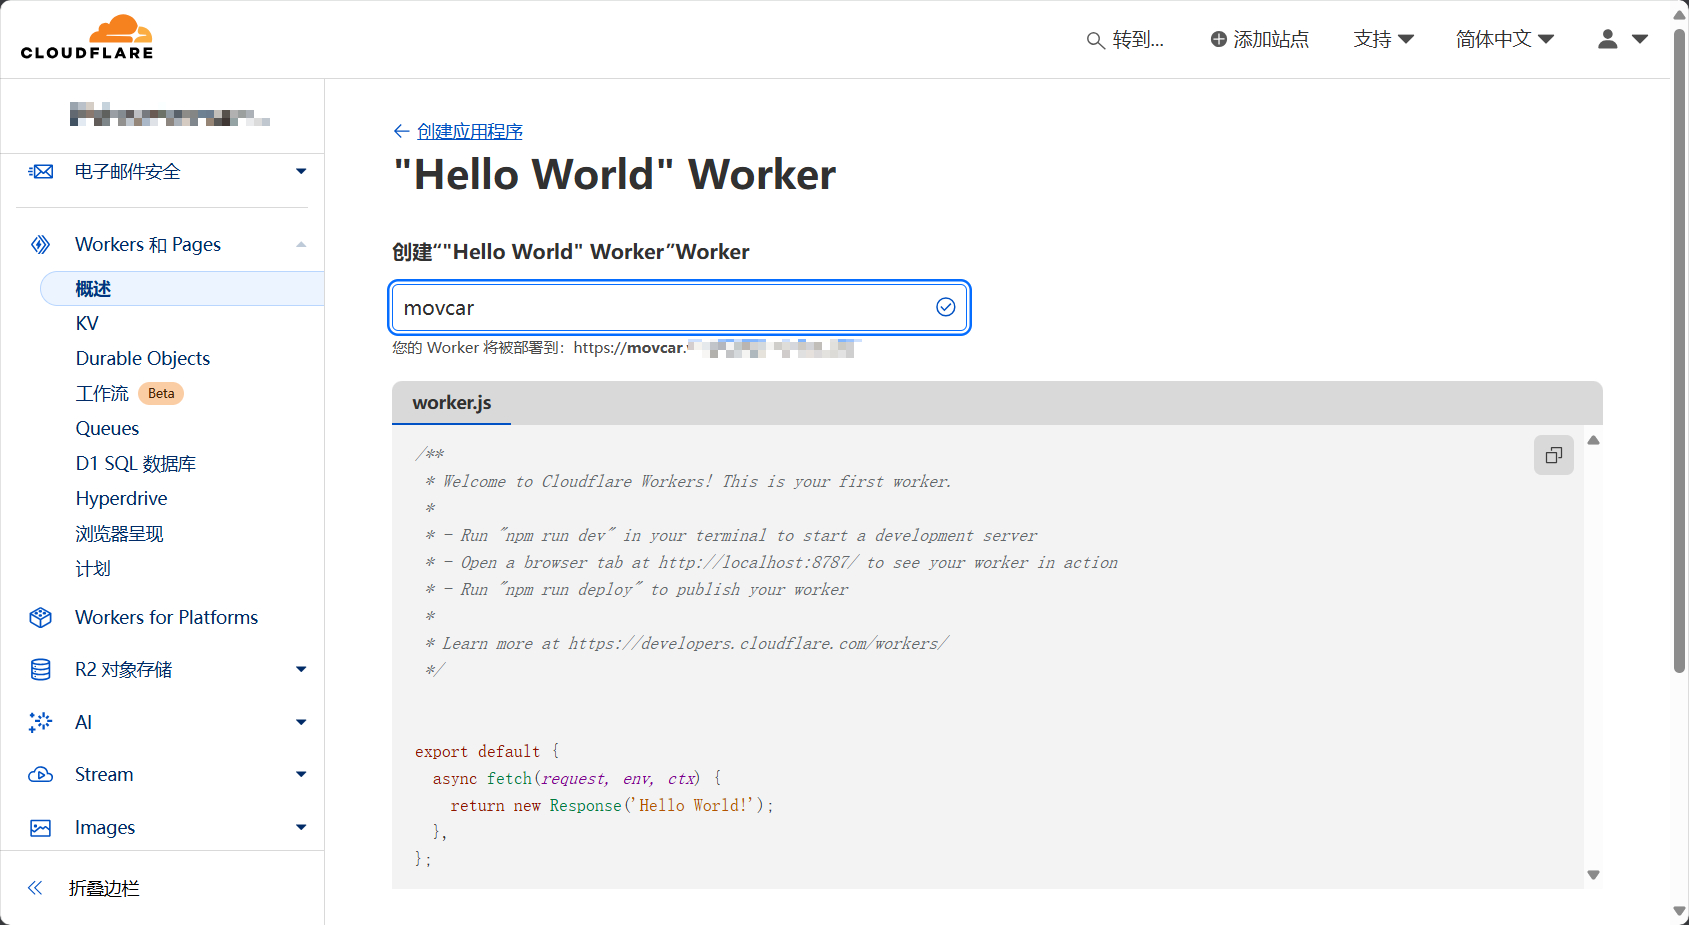Click the email security envelope icon
The image size is (1689, 925).
pos(41,172)
